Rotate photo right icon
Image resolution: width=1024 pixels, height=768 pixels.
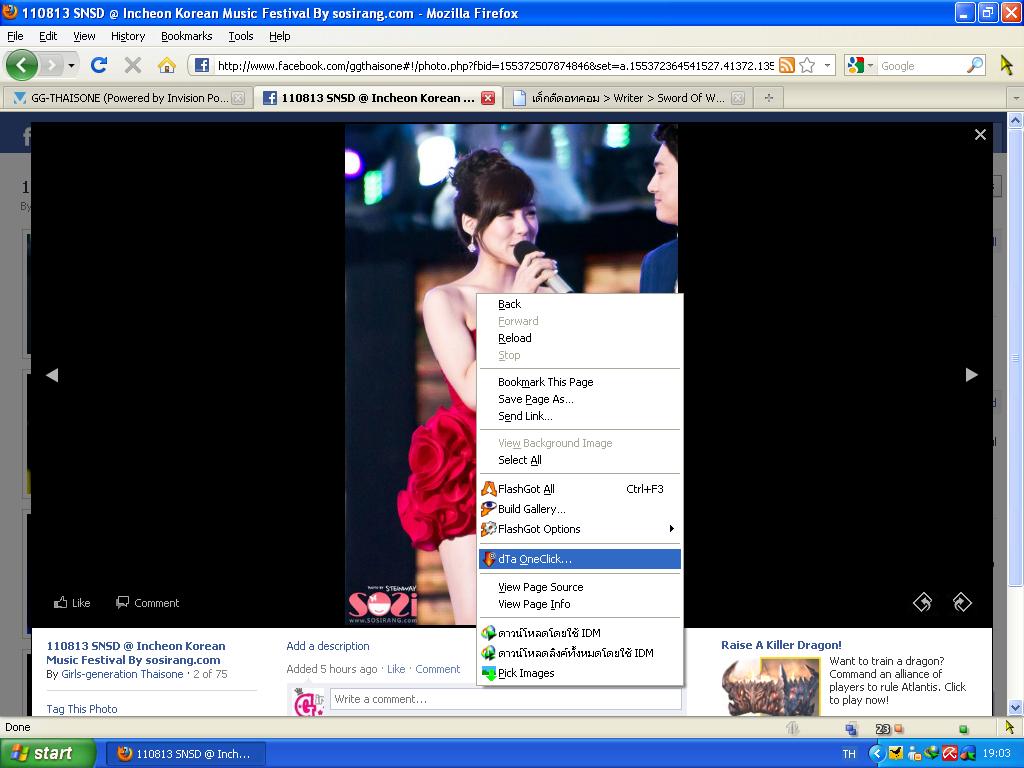[x=962, y=602]
